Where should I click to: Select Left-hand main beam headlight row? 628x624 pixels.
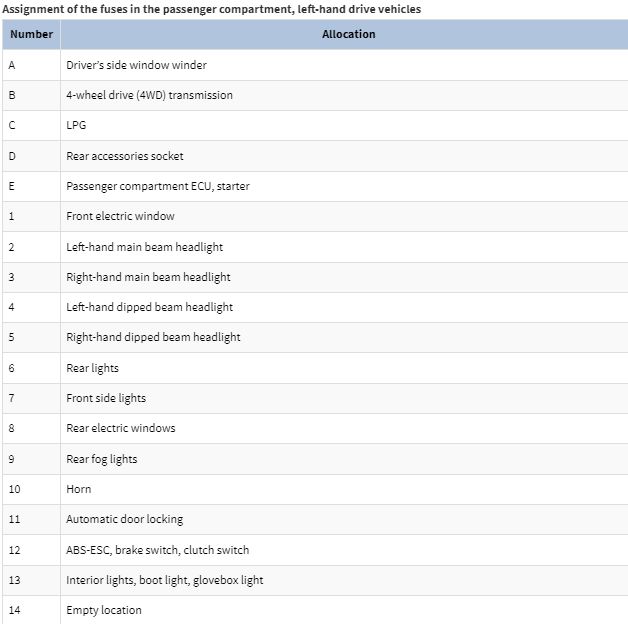coord(144,247)
